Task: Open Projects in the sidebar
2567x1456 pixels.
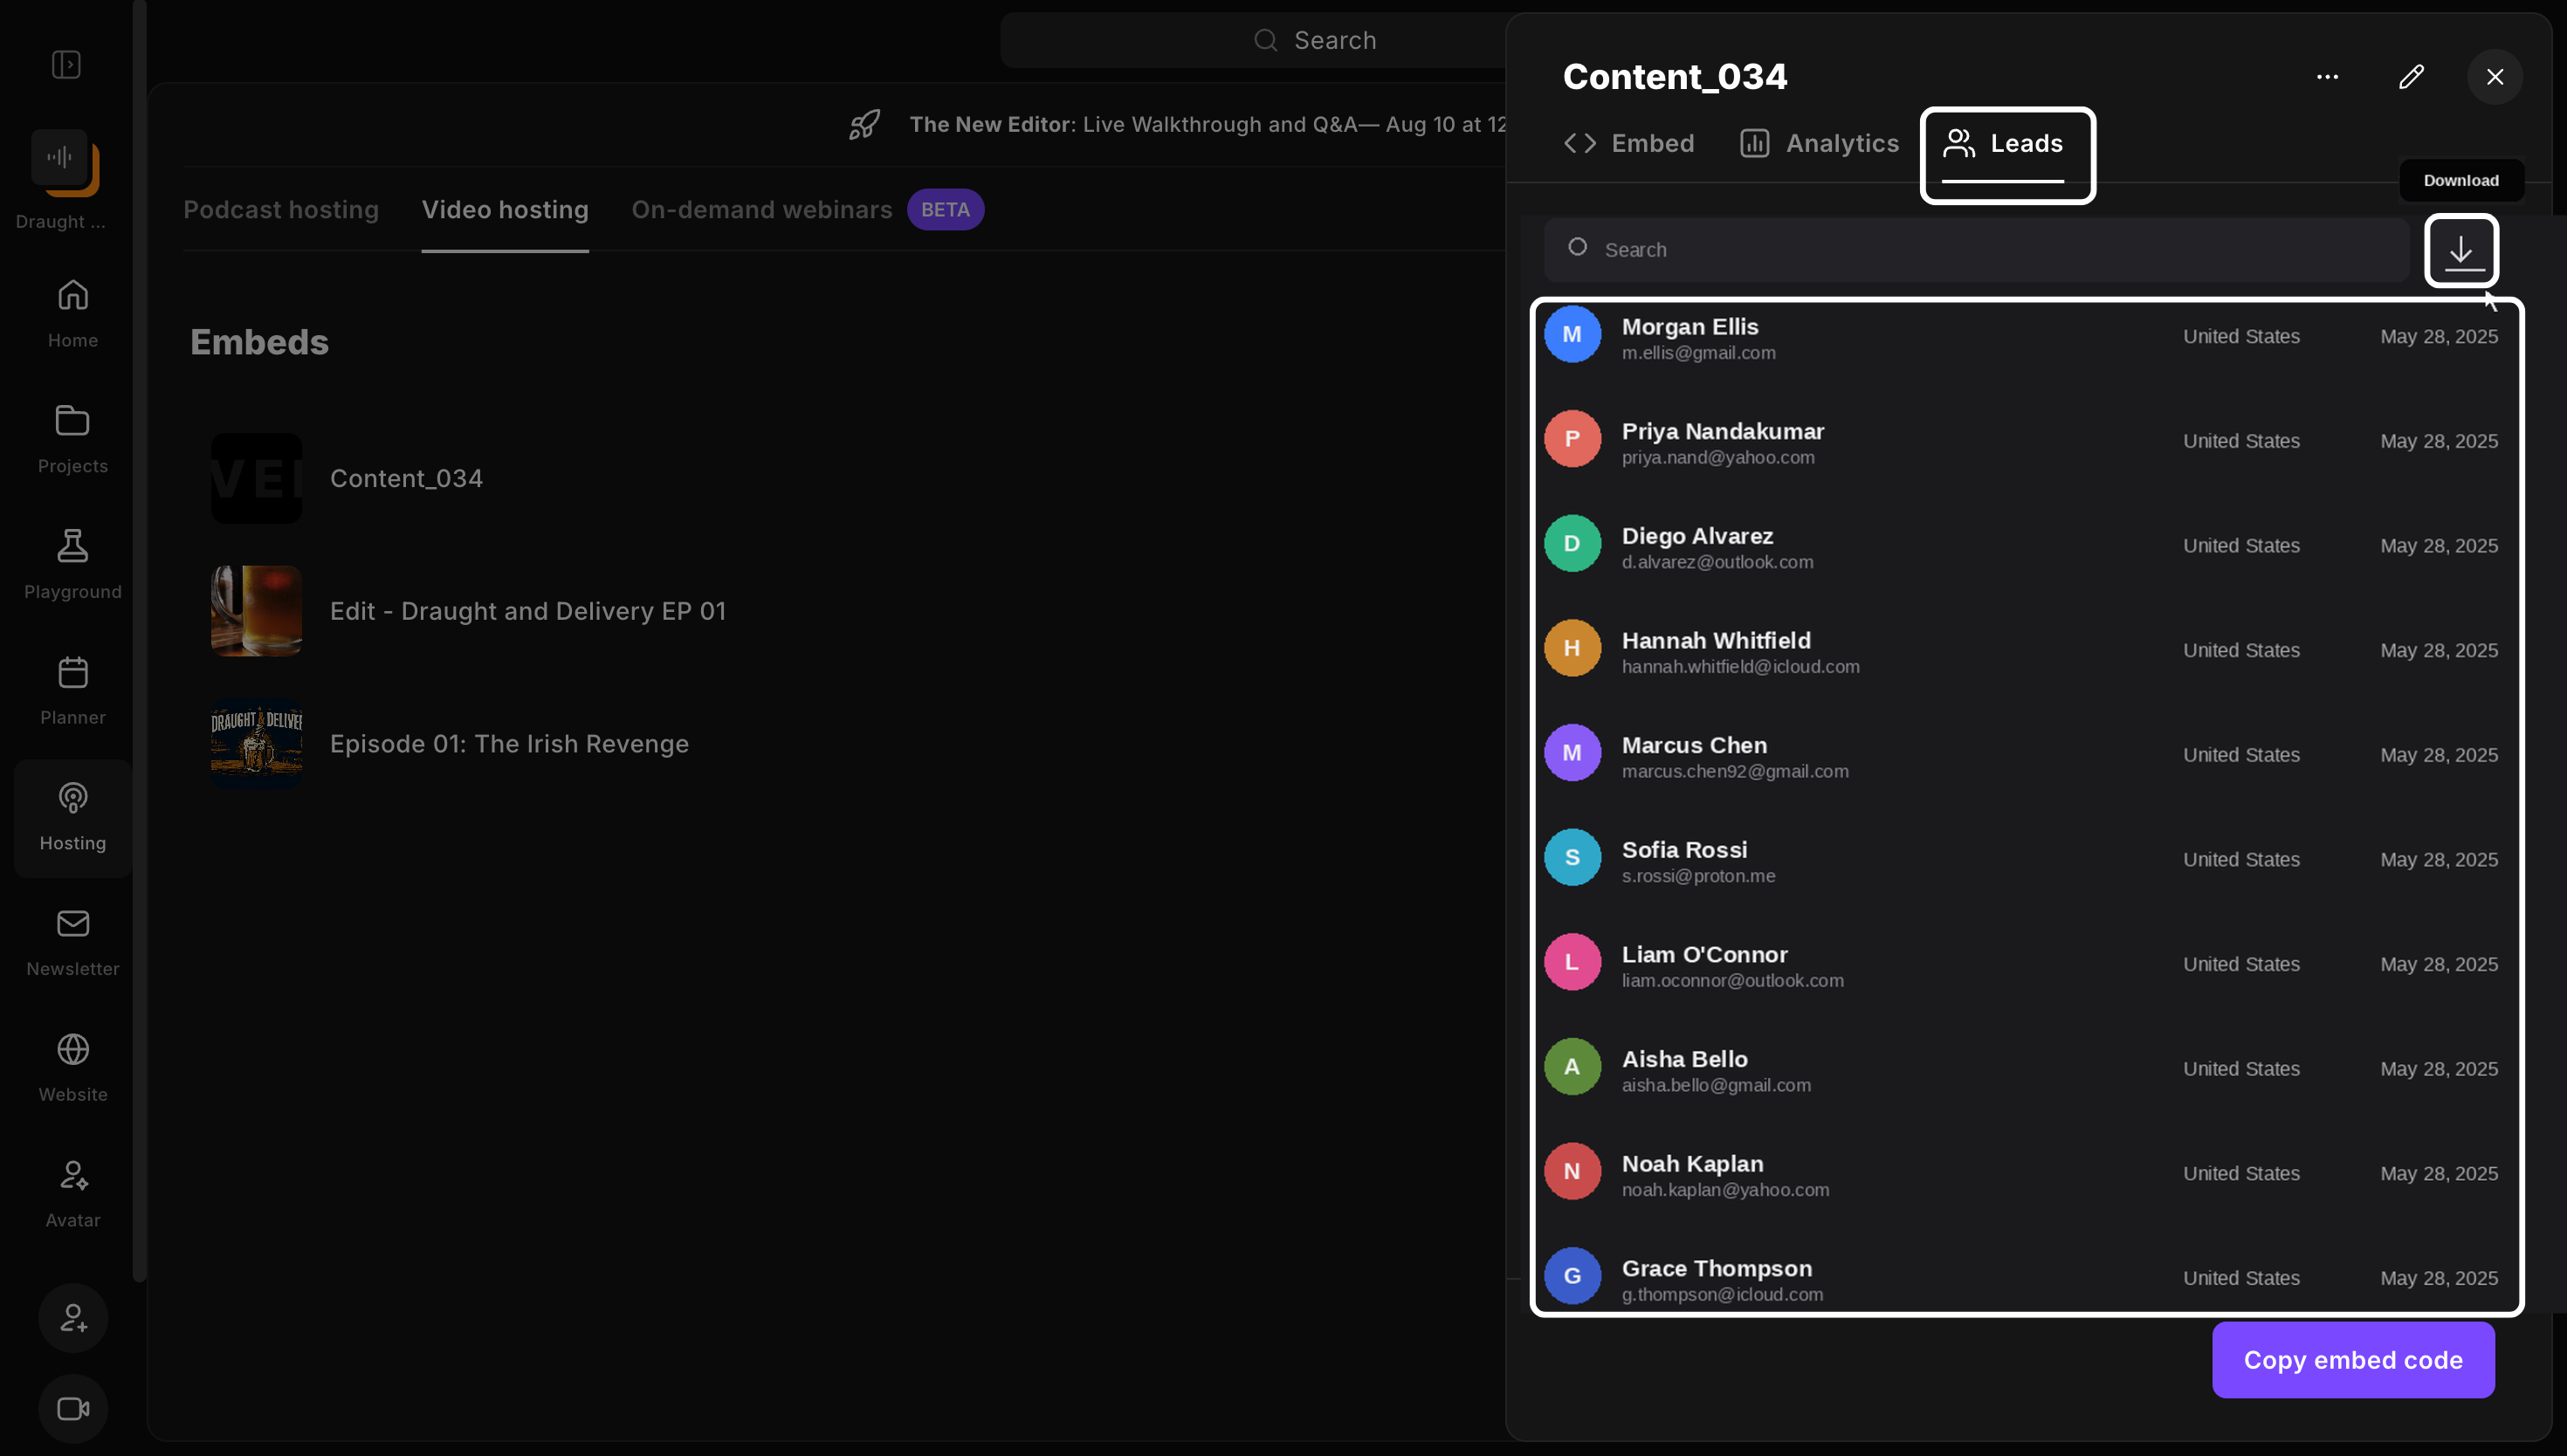Action: [73, 440]
